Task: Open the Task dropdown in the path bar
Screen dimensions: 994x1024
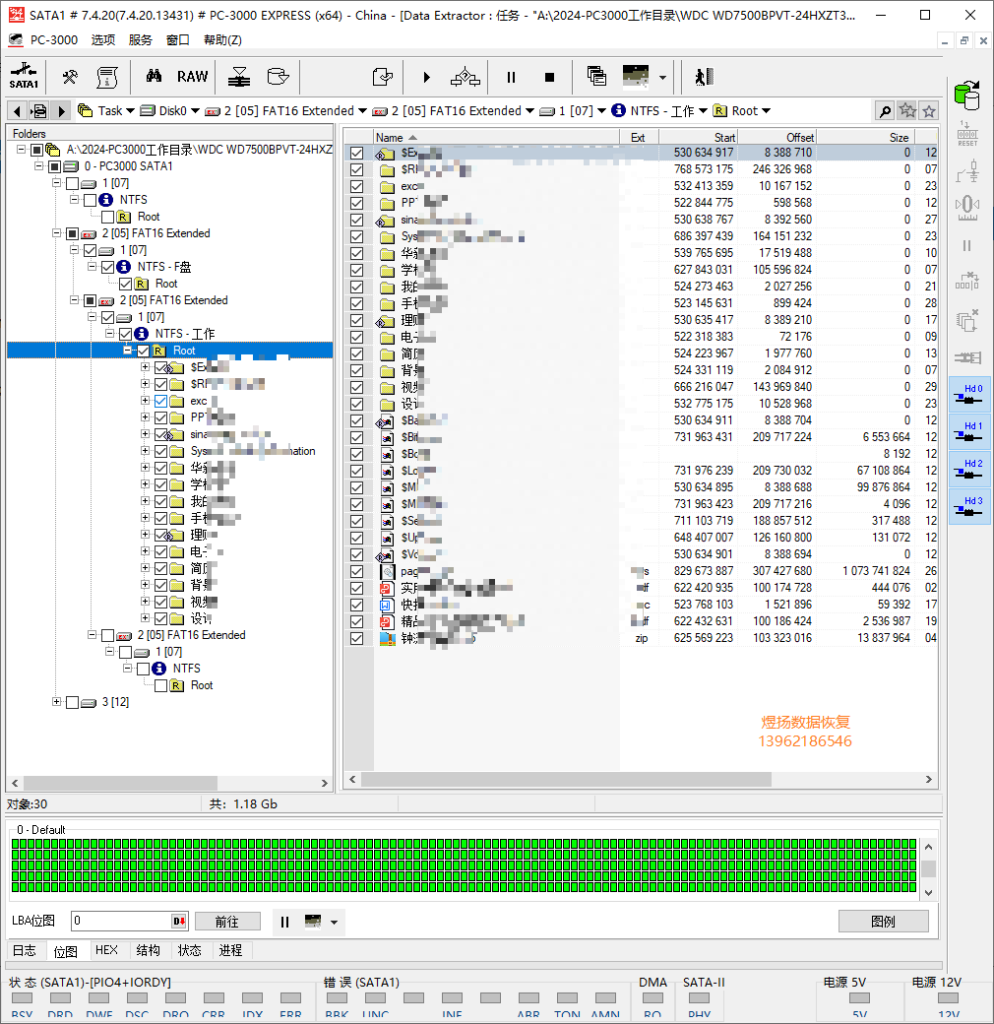Action: tap(130, 111)
